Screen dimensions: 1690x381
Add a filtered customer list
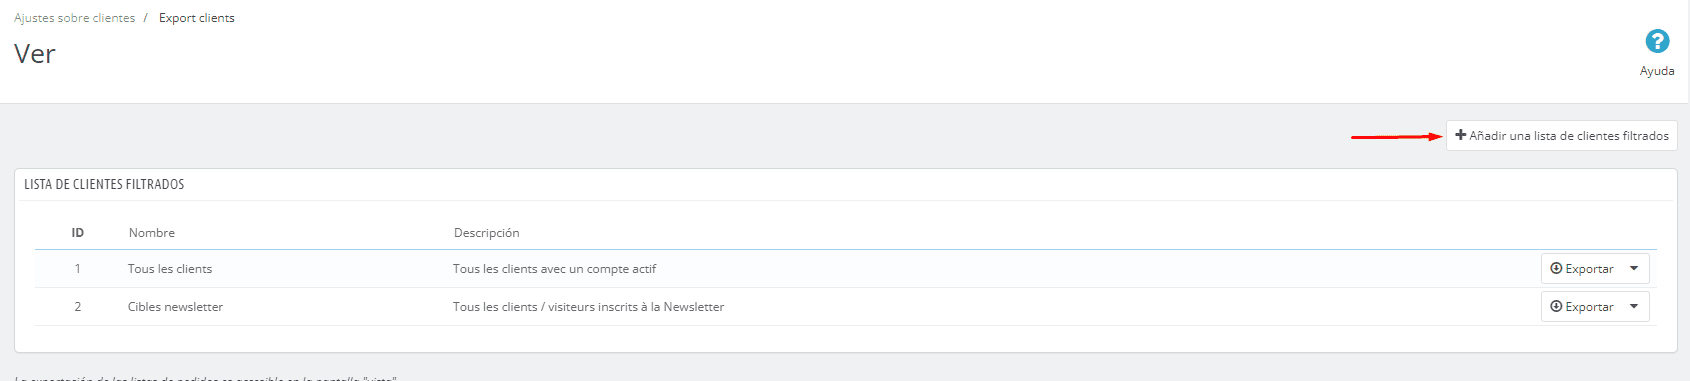(x=1562, y=135)
